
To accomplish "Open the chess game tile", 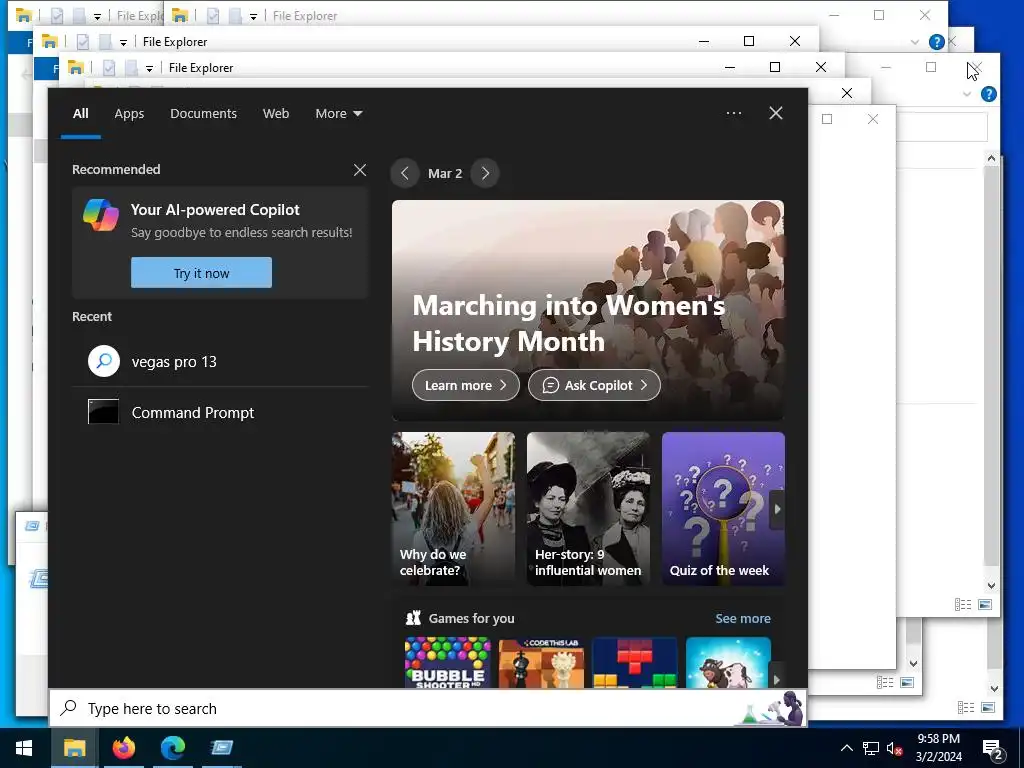I will click(x=541, y=663).
